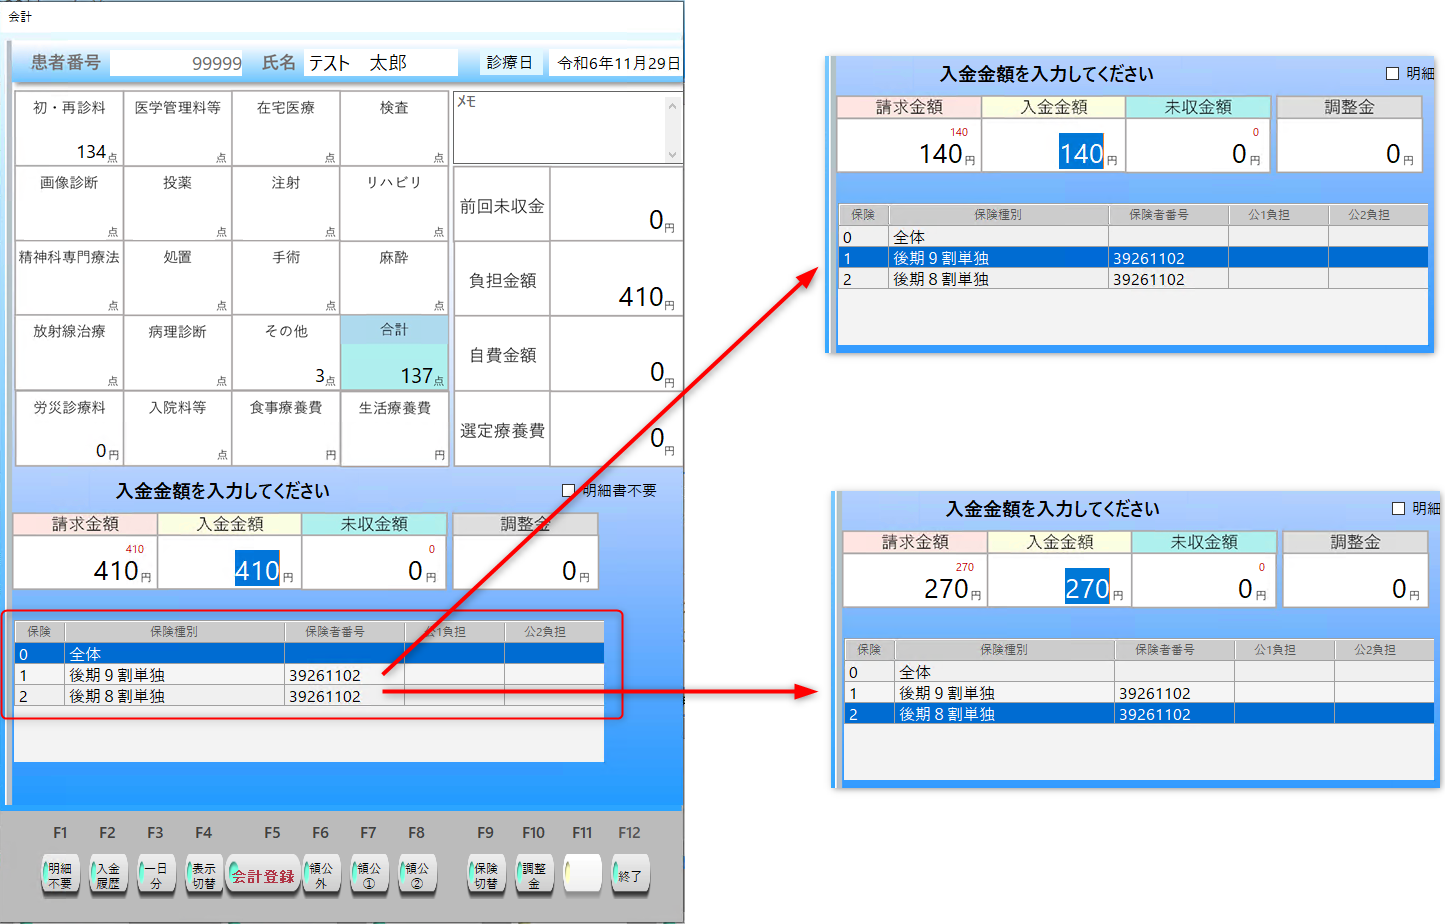Click the 保険切替 insurance switch icon
This screenshot has width=1445, height=924.
(x=486, y=874)
